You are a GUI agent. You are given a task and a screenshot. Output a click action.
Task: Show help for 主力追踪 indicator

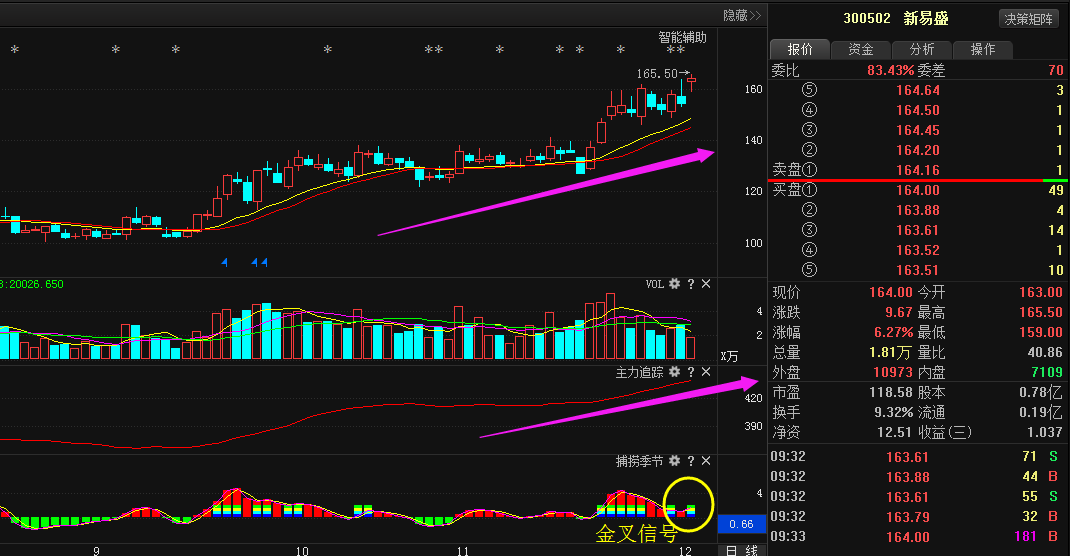click(x=690, y=372)
